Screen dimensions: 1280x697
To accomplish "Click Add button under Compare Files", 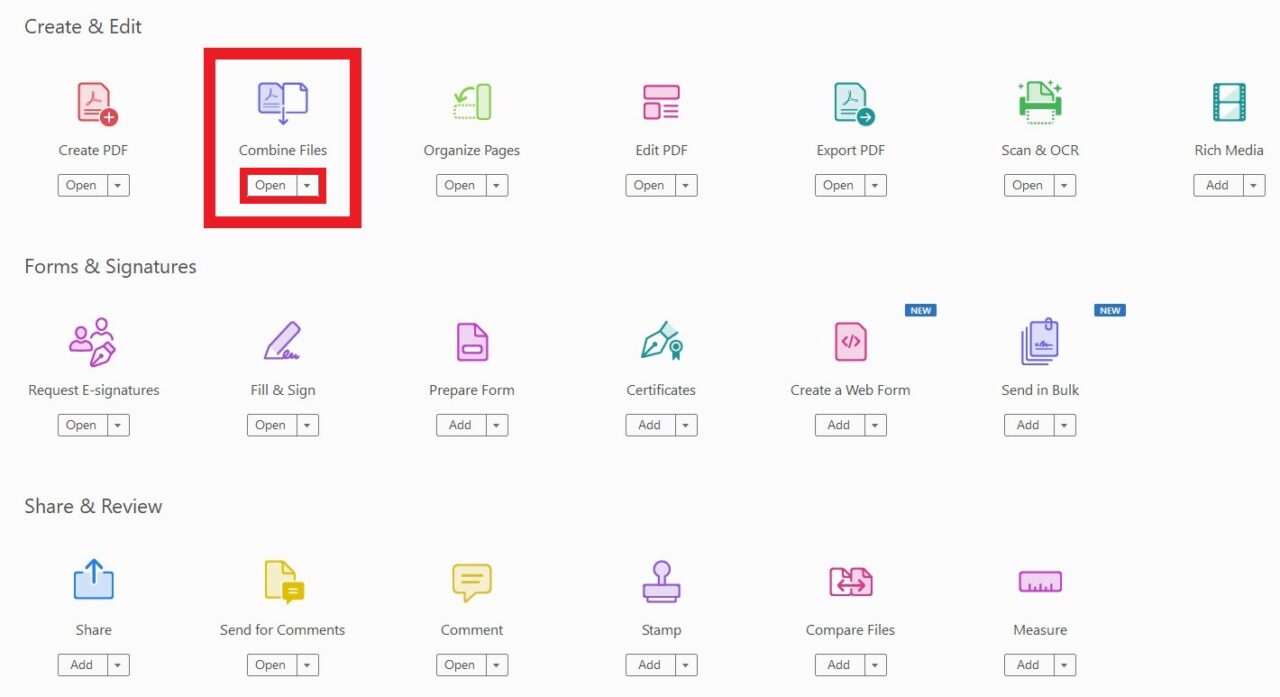I will (x=839, y=665).
